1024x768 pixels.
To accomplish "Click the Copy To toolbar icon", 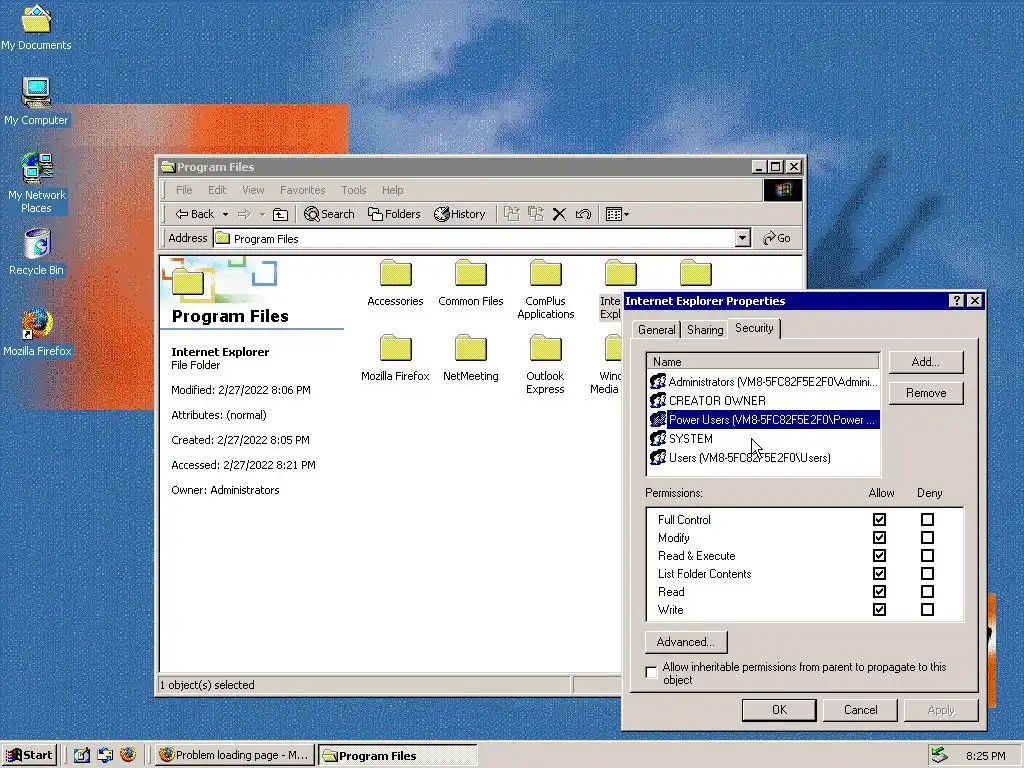I will pyautogui.click(x=536, y=214).
